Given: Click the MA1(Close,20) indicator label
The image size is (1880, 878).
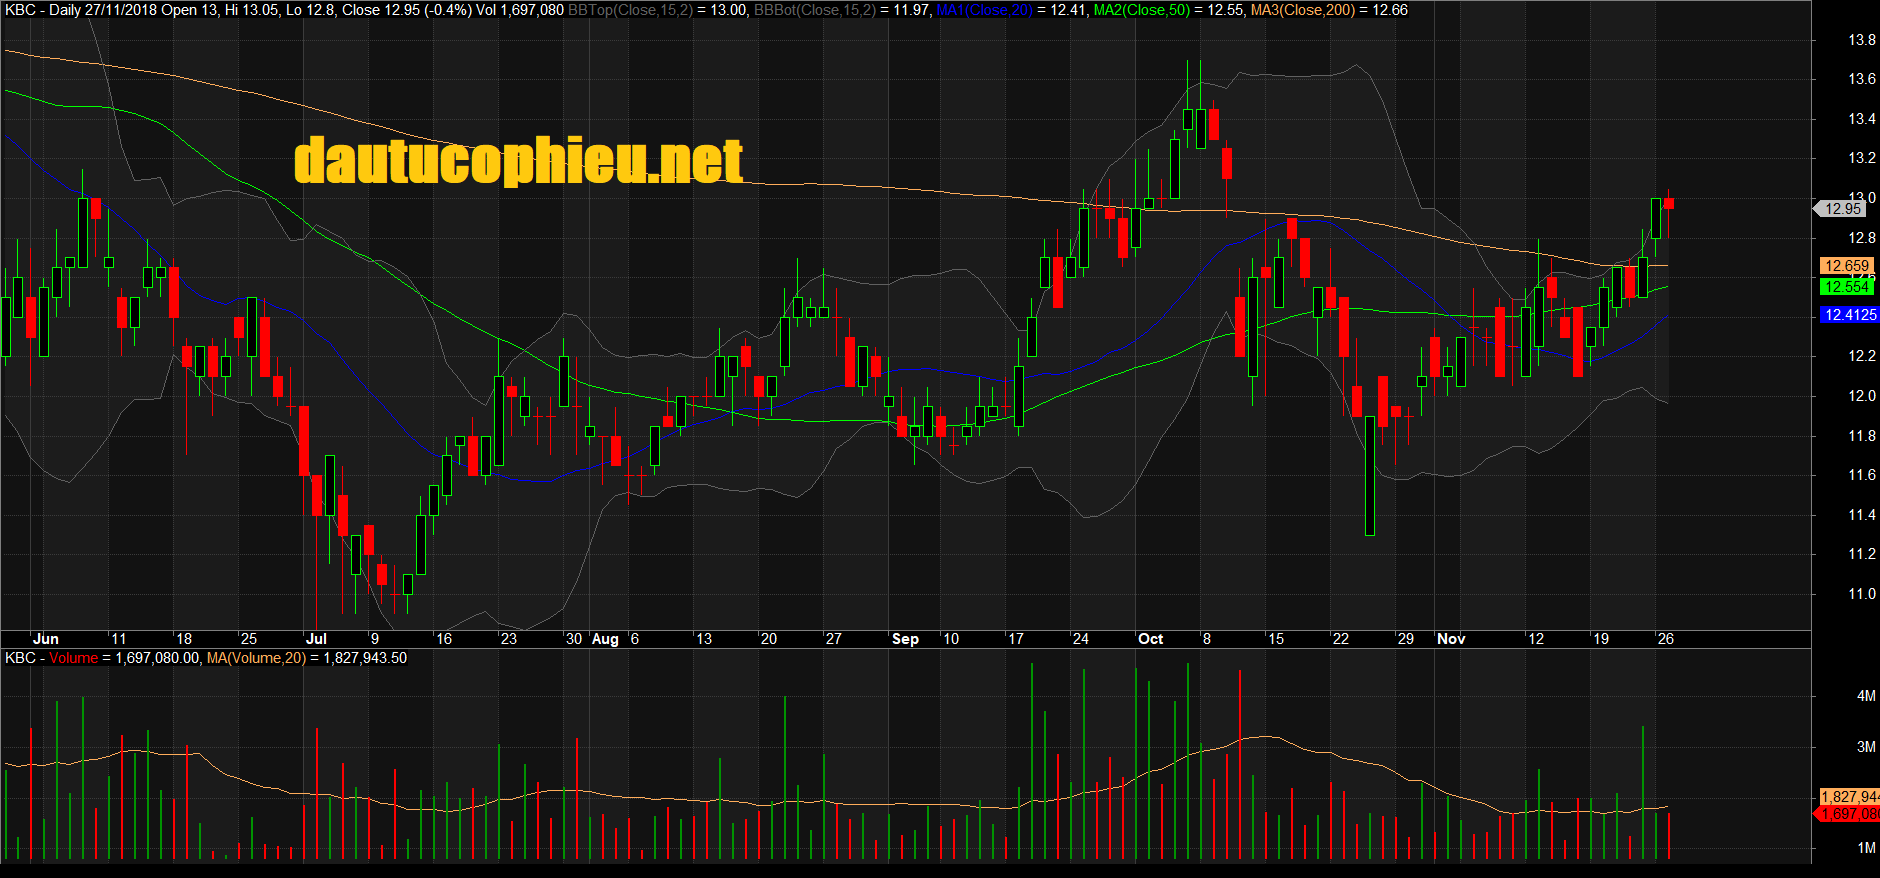Looking at the screenshot, I should click(984, 10).
